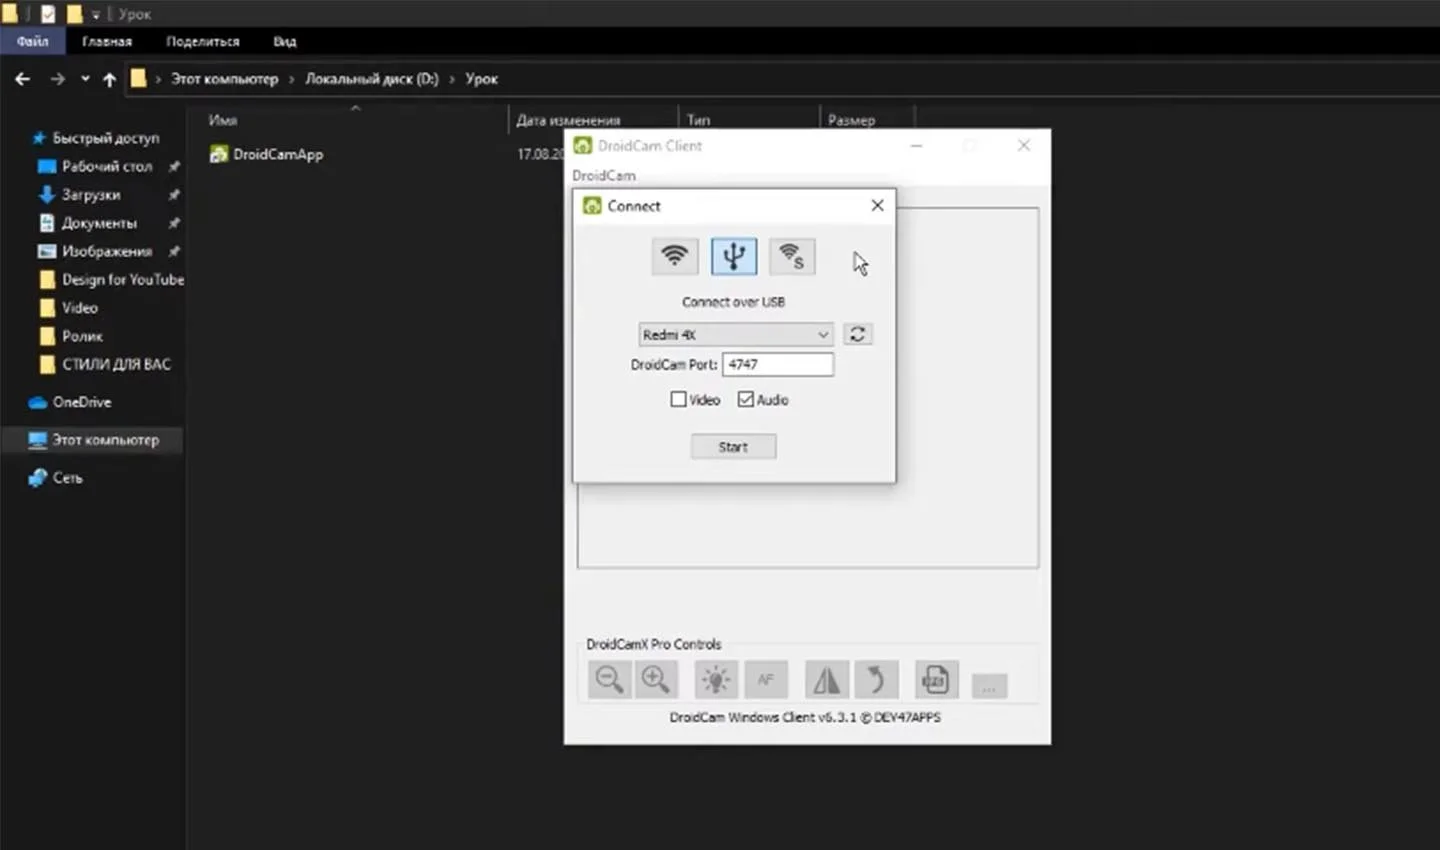1440x850 pixels.
Task: Open the DroidCam menu
Action: [604, 175]
